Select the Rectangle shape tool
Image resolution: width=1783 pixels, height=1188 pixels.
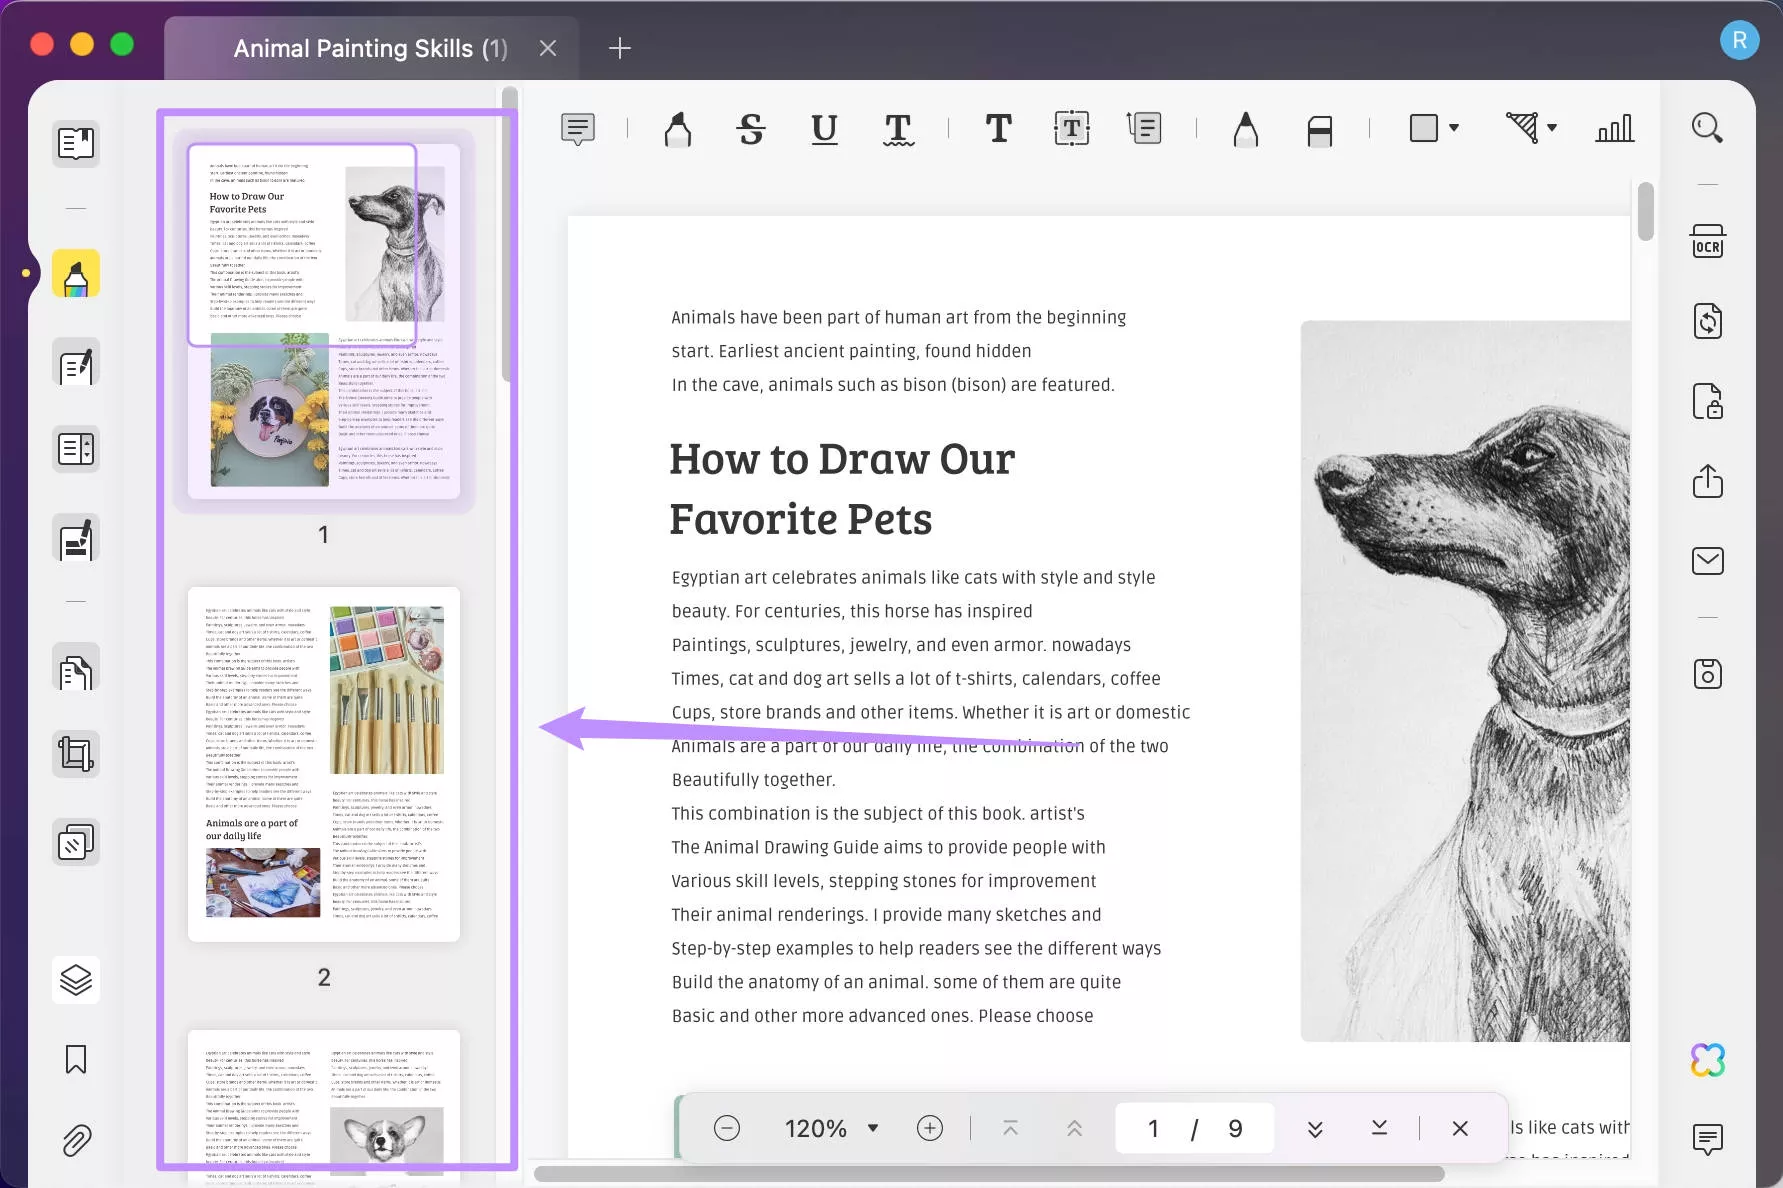(x=1423, y=128)
